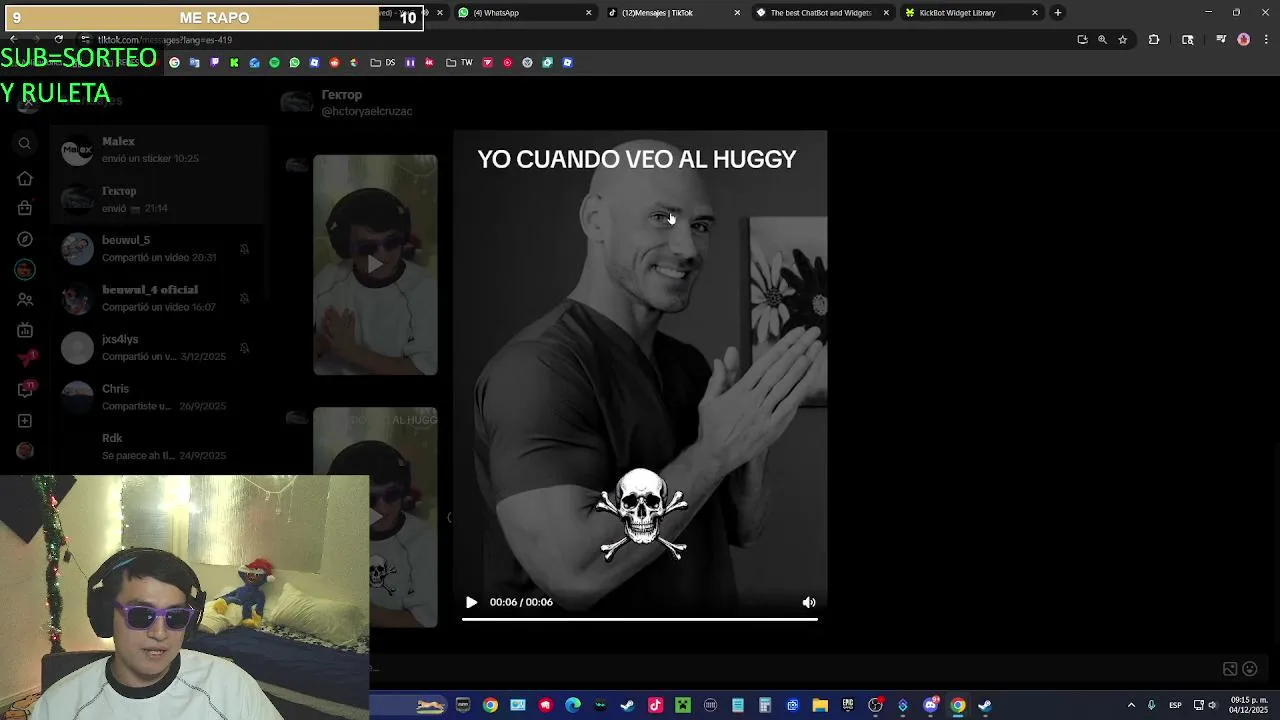1280x720 pixels.
Task: Open the beuwul_4 oficial conversation
Action: point(158,298)
